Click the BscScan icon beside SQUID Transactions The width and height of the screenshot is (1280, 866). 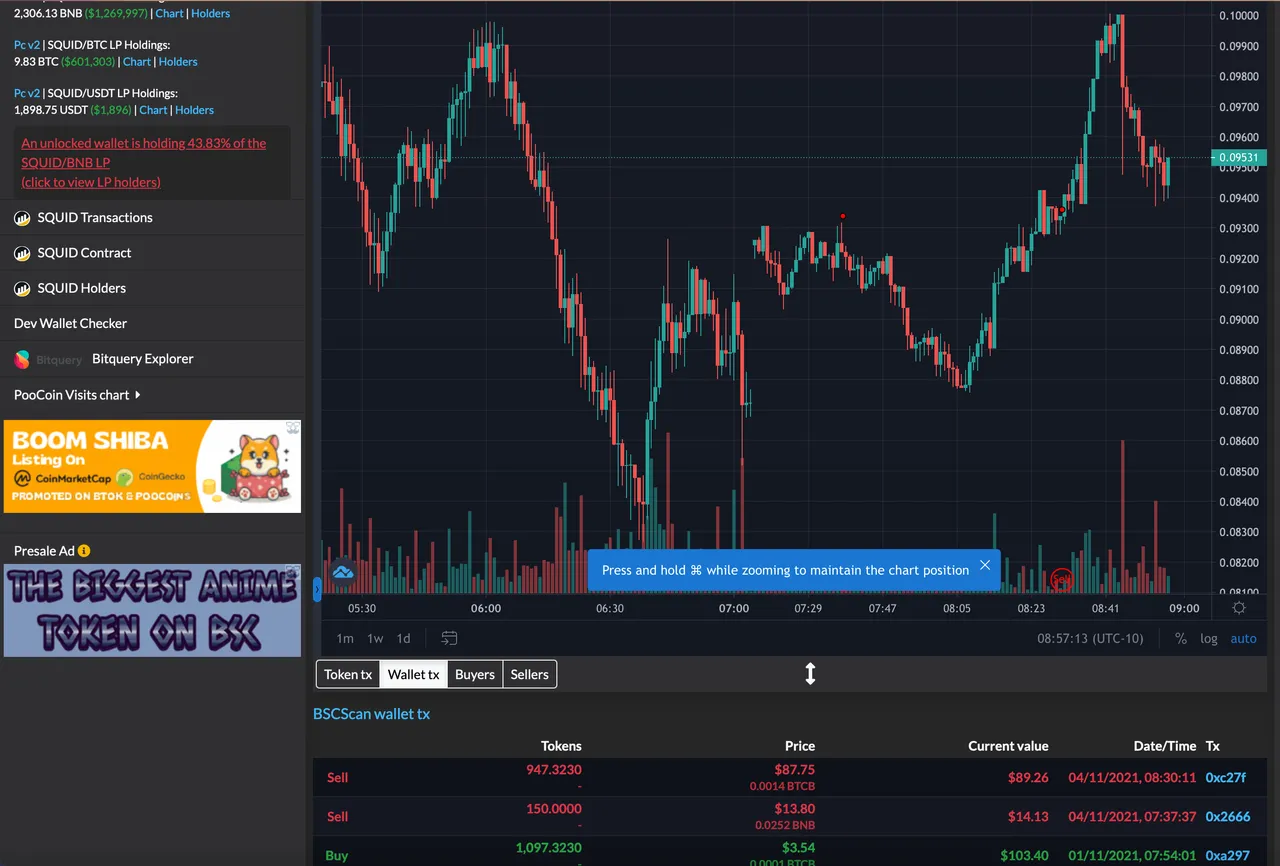pos(22,218)
